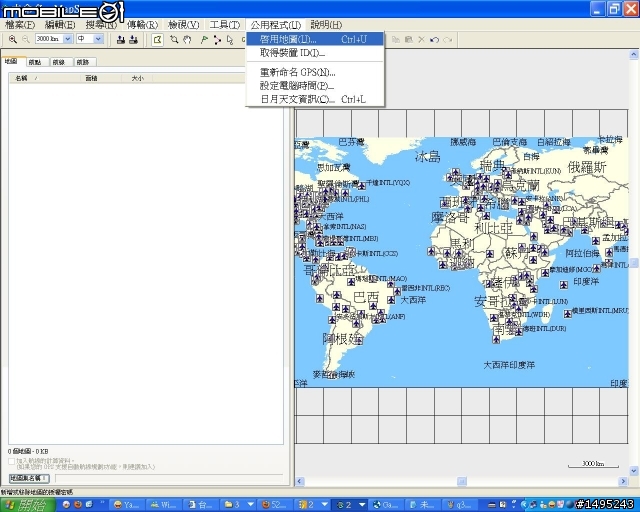Open the 3000 km zoom scale dropdown
Screen dimensions: 640x512
68,39
